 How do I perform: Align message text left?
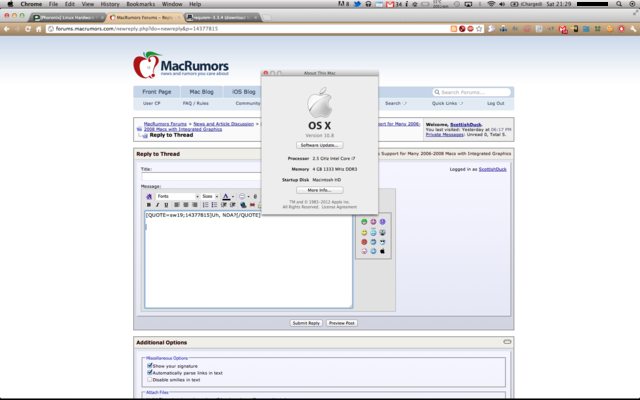click(177, 205)
